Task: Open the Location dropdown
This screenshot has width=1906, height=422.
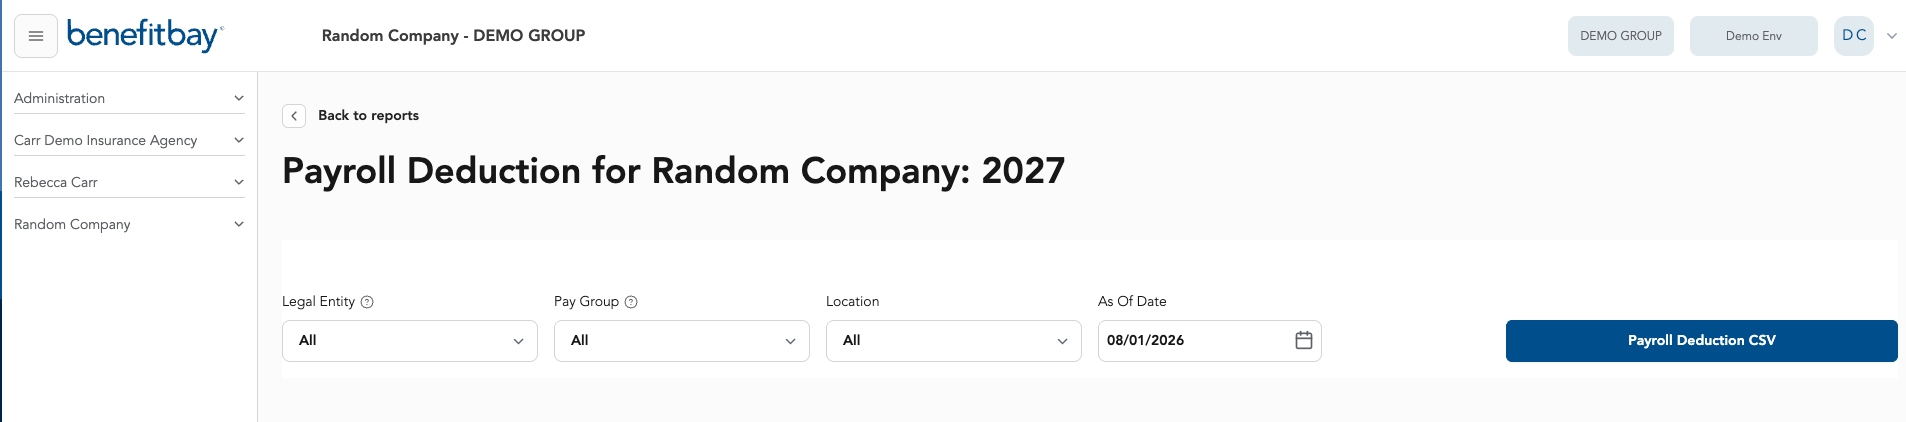Action: click(954, 341)
